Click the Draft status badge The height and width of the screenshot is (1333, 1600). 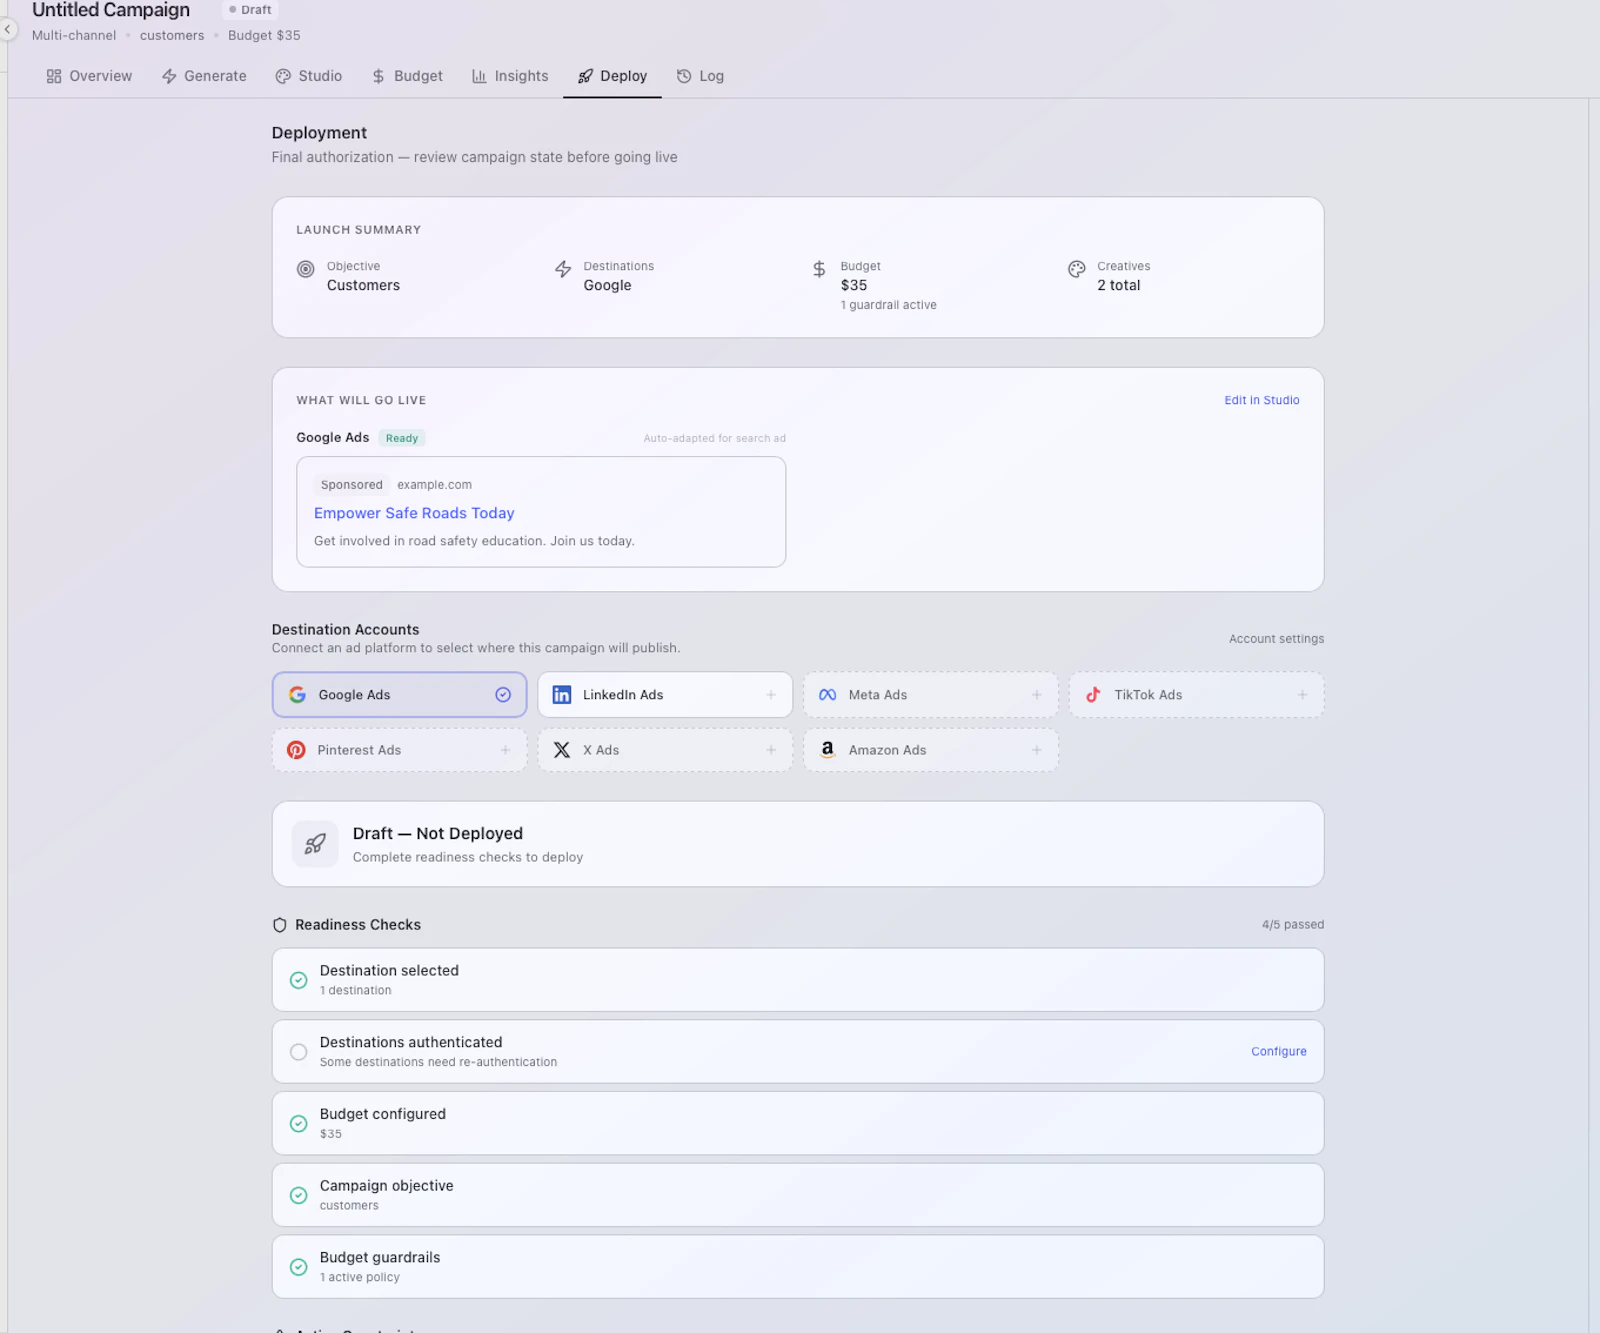pos(250,10)
